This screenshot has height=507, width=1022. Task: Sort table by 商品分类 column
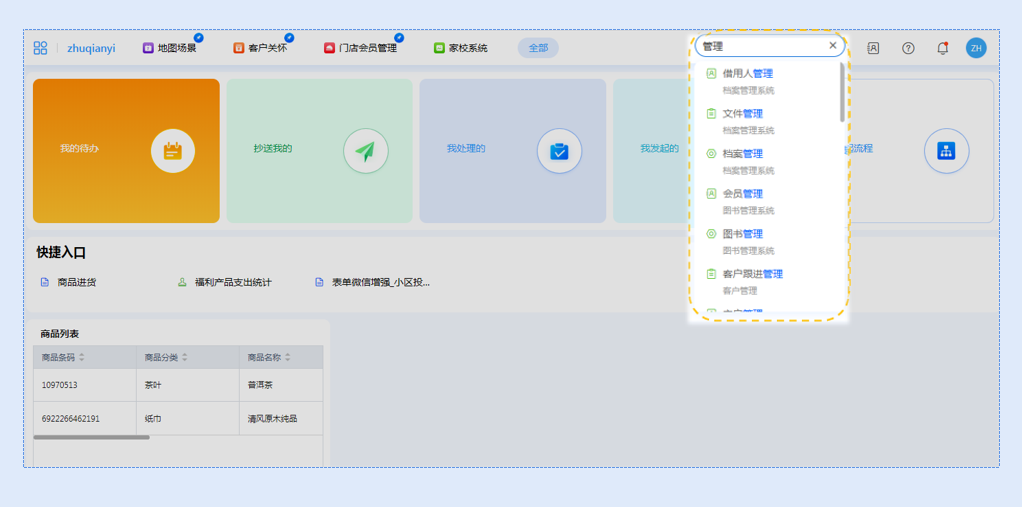185,357
